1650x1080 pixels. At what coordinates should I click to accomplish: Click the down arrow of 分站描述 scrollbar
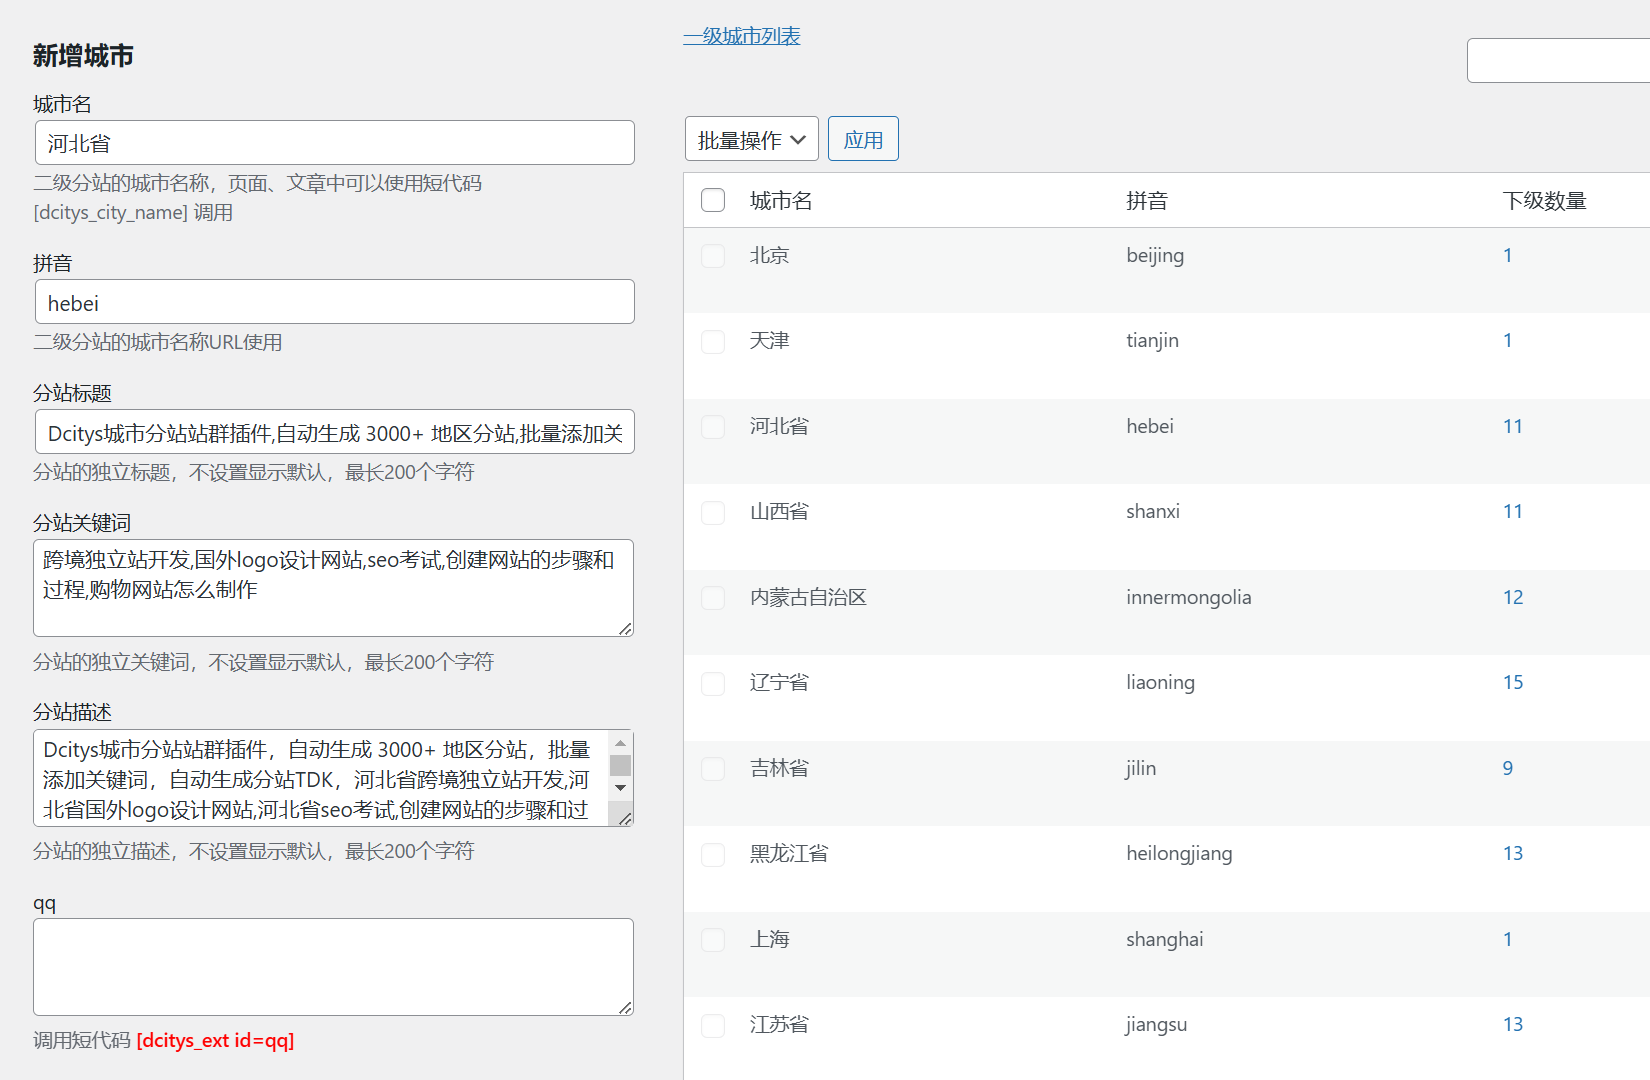pyautogui.click(x=621, y=788)
